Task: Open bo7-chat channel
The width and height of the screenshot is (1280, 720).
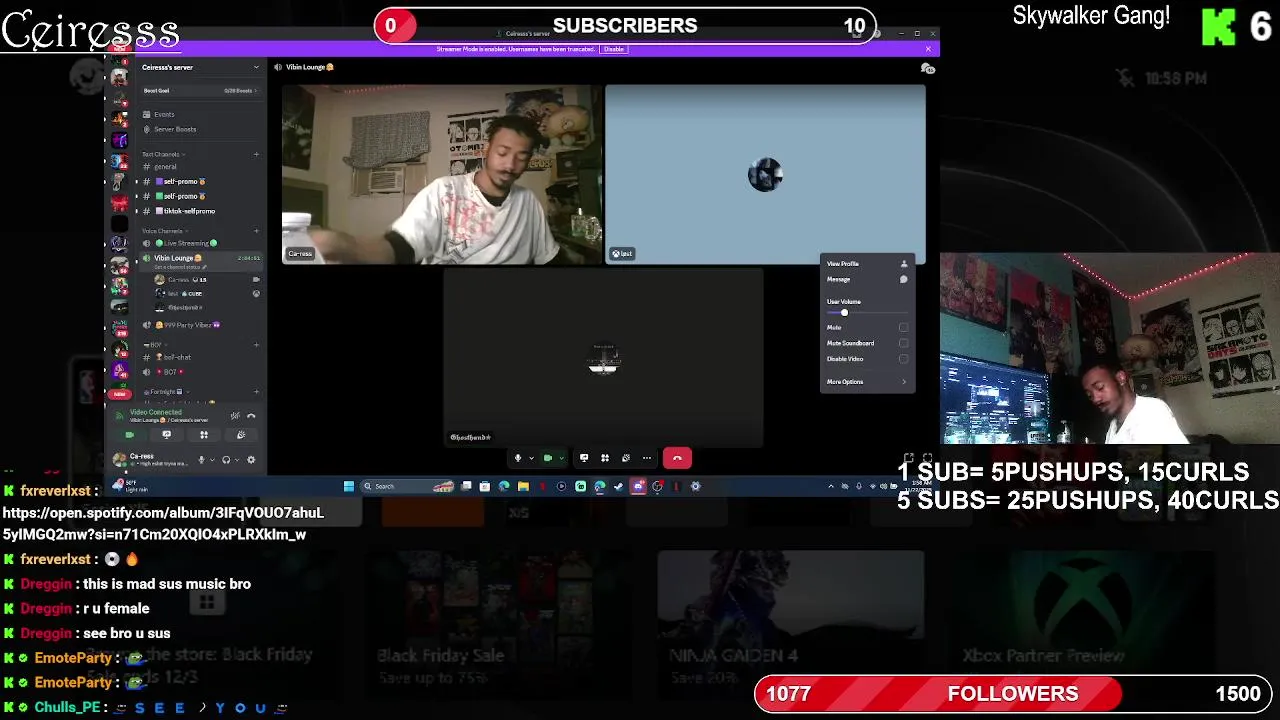Action: [x=200, y=357]
